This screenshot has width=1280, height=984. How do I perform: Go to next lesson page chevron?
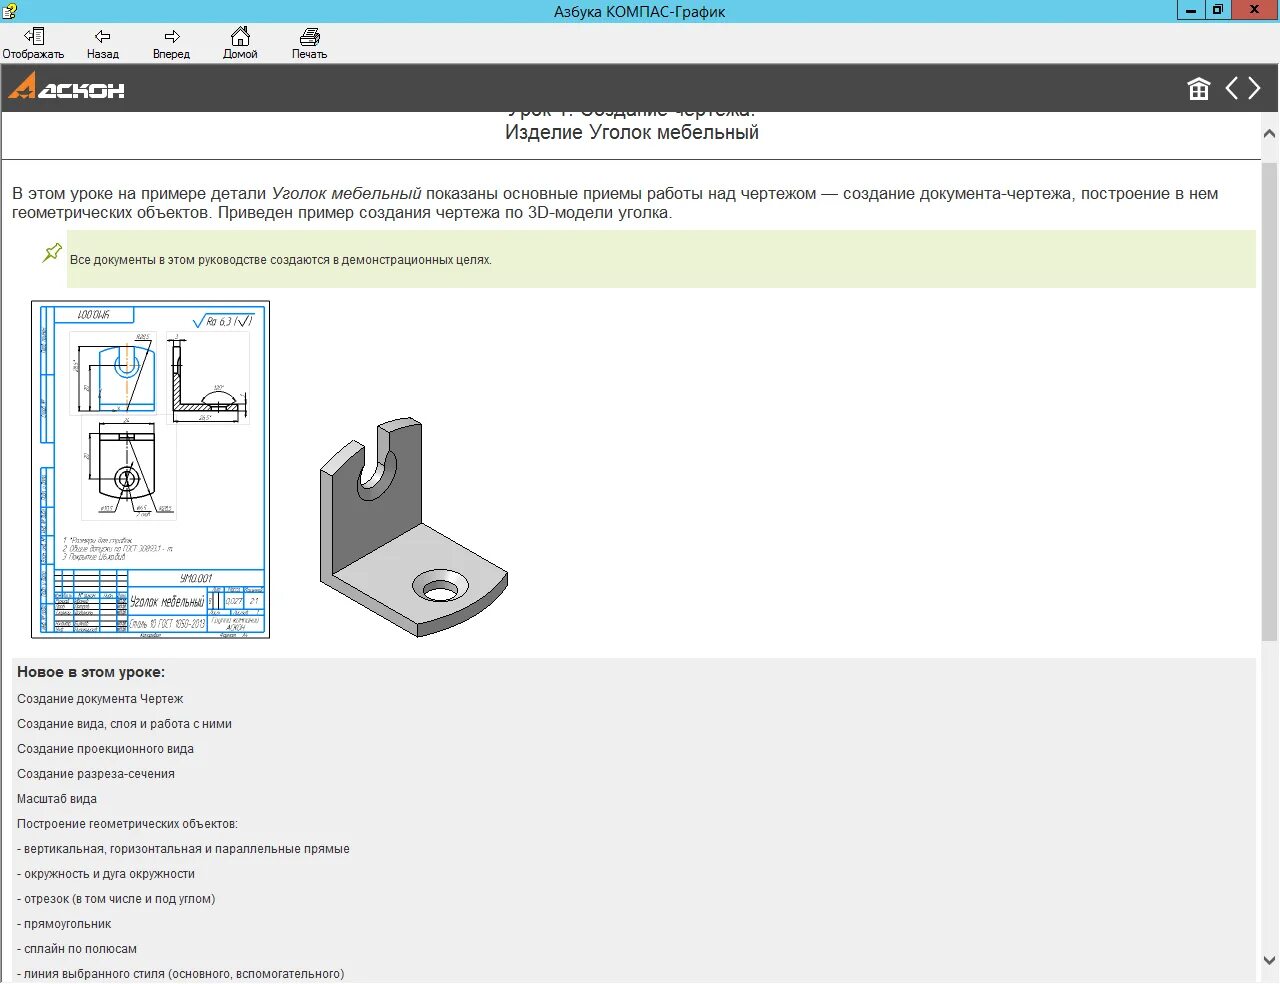click(x=1254, y=88)
